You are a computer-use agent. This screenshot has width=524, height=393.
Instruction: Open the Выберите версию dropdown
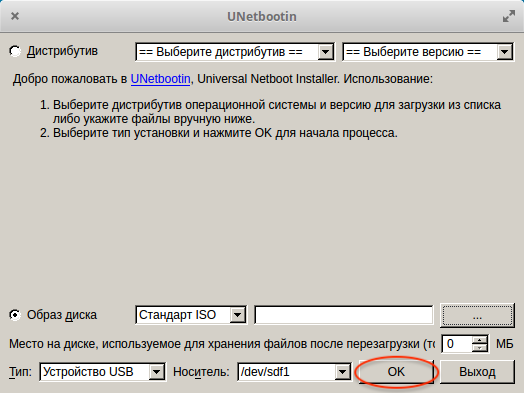pyautogui.click(x=428, y=52)
